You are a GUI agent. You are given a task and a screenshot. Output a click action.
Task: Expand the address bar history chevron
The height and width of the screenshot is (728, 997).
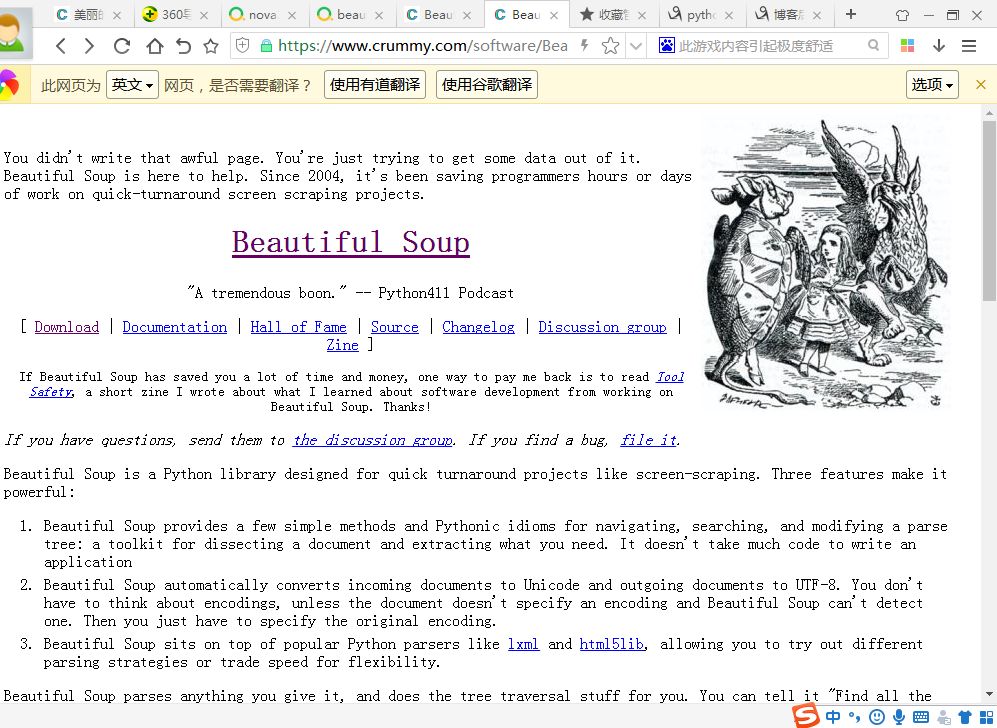(635, 46)
